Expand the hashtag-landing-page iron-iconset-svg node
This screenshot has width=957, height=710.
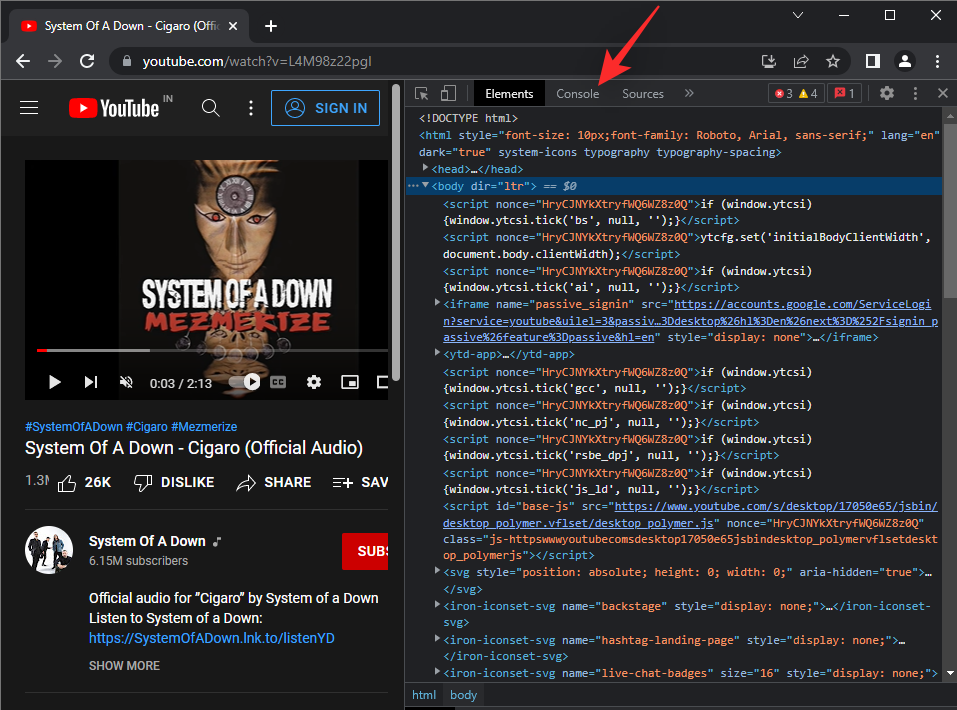click(x=437, y=639)
